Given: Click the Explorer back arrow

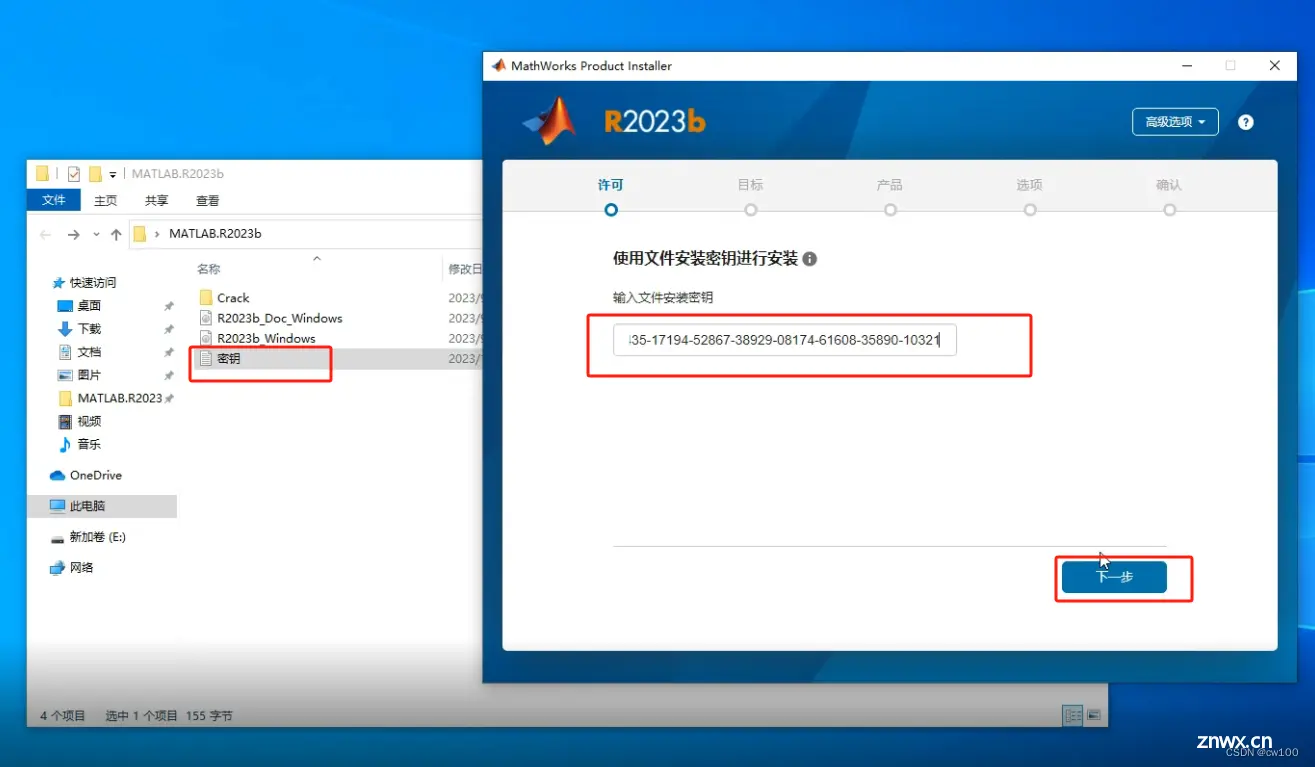Looking at the screenshot, I should pos(45,234).
